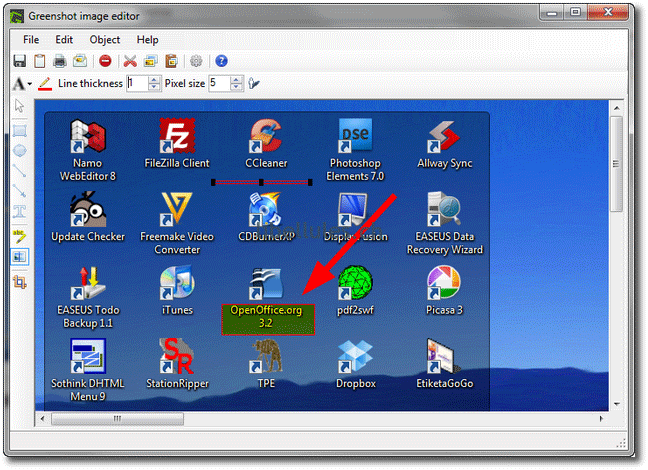Screen dimensions: 648x470
Task: Print the screenshot using the printer icon
Action: pos(60,61)
